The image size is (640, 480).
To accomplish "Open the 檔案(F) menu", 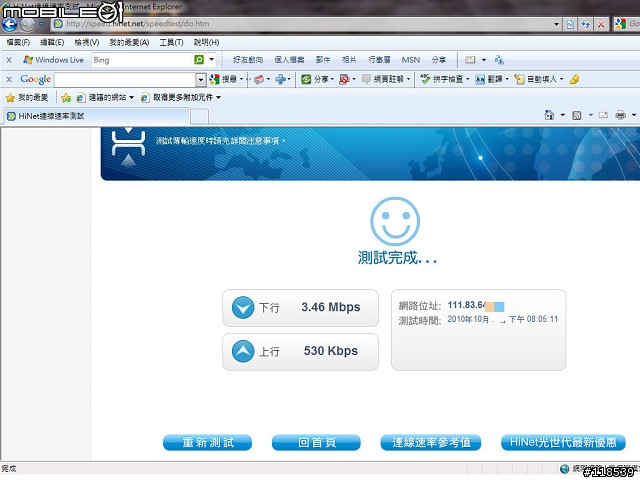I will click(x=18, y=42).
